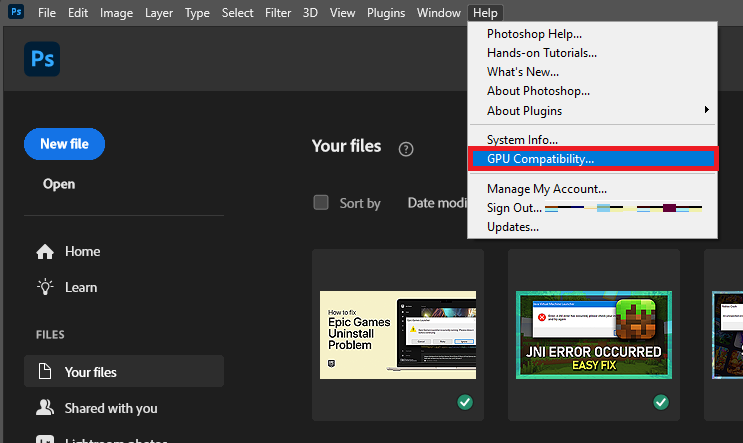
Task: Open the Filter menu in the menu bar
Action: [278, 13]
